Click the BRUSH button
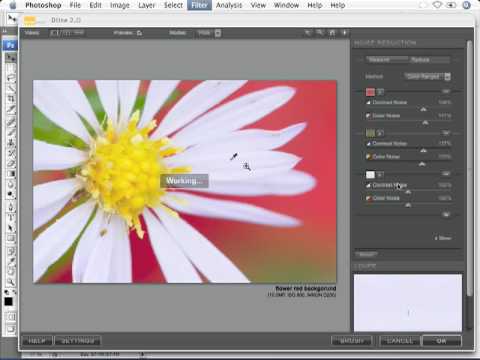This screenshot has width=480, height=360. point(352,341)
